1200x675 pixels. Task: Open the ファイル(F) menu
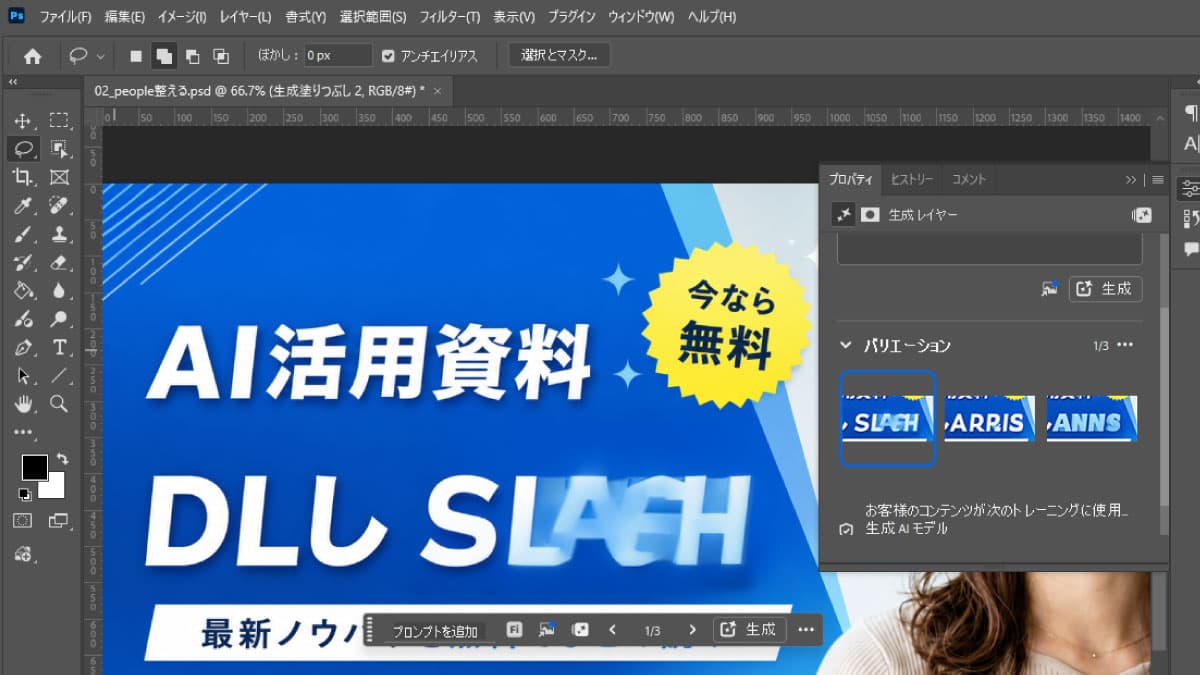click(65, 17)
